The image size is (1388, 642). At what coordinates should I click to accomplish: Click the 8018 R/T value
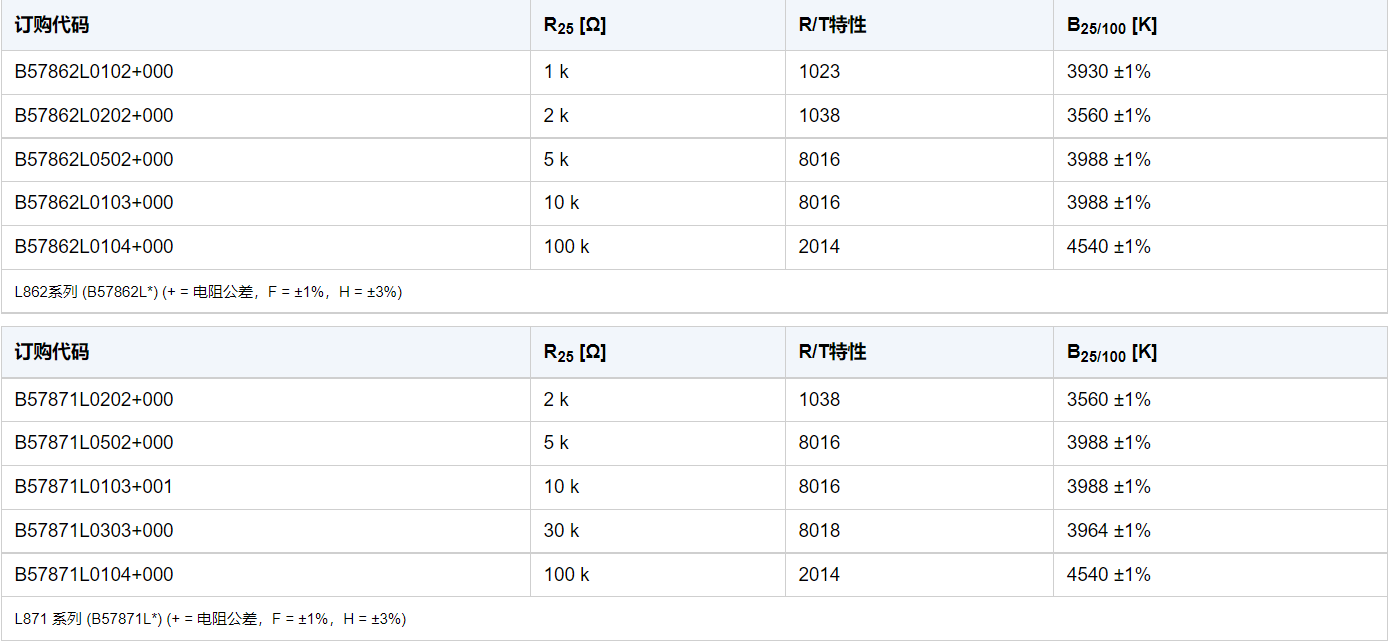tap(819, 531)
